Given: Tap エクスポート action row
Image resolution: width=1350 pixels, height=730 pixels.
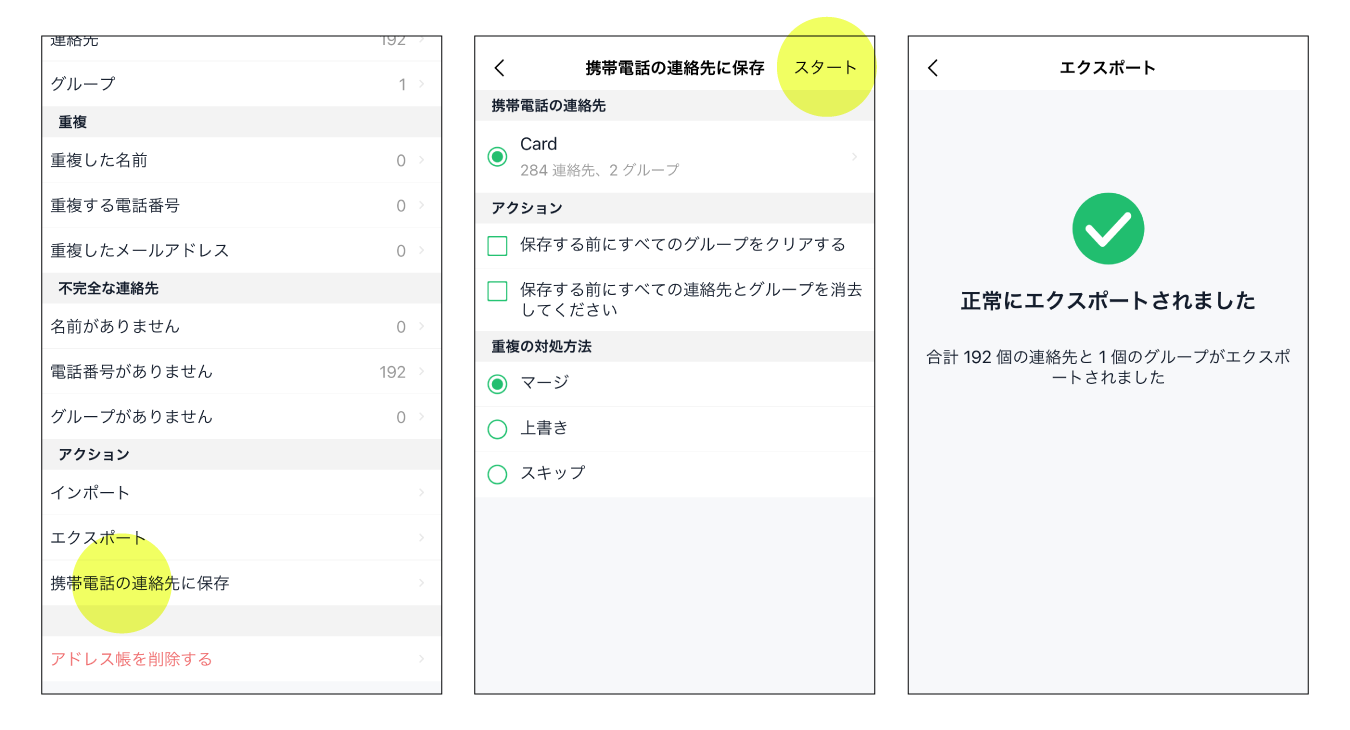Looking at the screenshot, I should click(240, 538).
